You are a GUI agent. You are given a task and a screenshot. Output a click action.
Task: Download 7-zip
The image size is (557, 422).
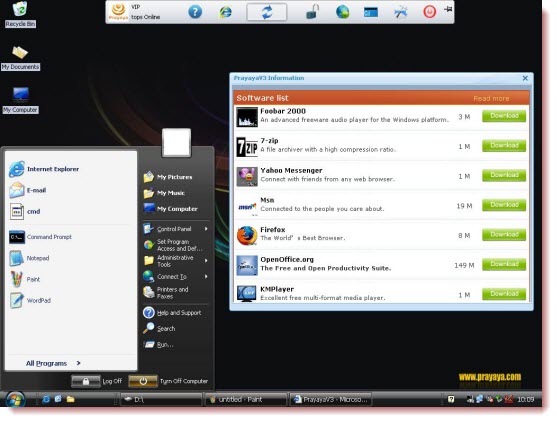504,146
